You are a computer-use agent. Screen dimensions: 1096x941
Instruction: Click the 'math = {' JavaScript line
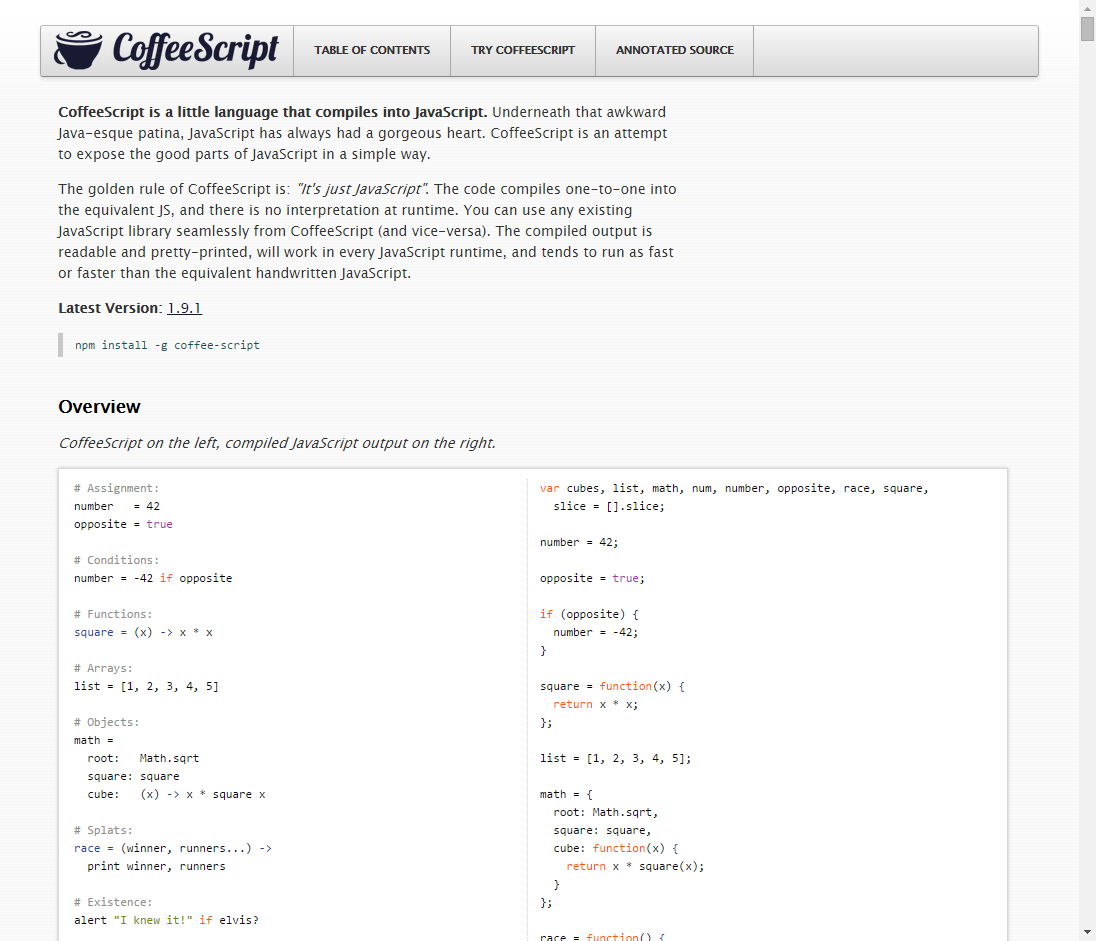point(566,794)
